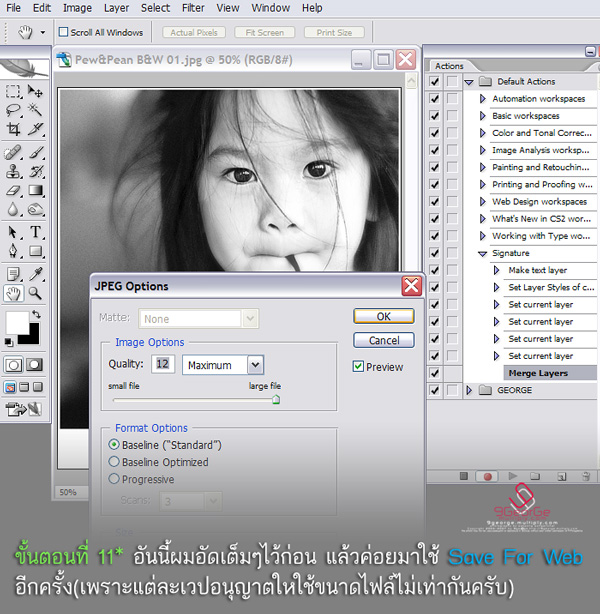600x614 pixels.
Task: Select the Slice tool
Action: (35, 129)
